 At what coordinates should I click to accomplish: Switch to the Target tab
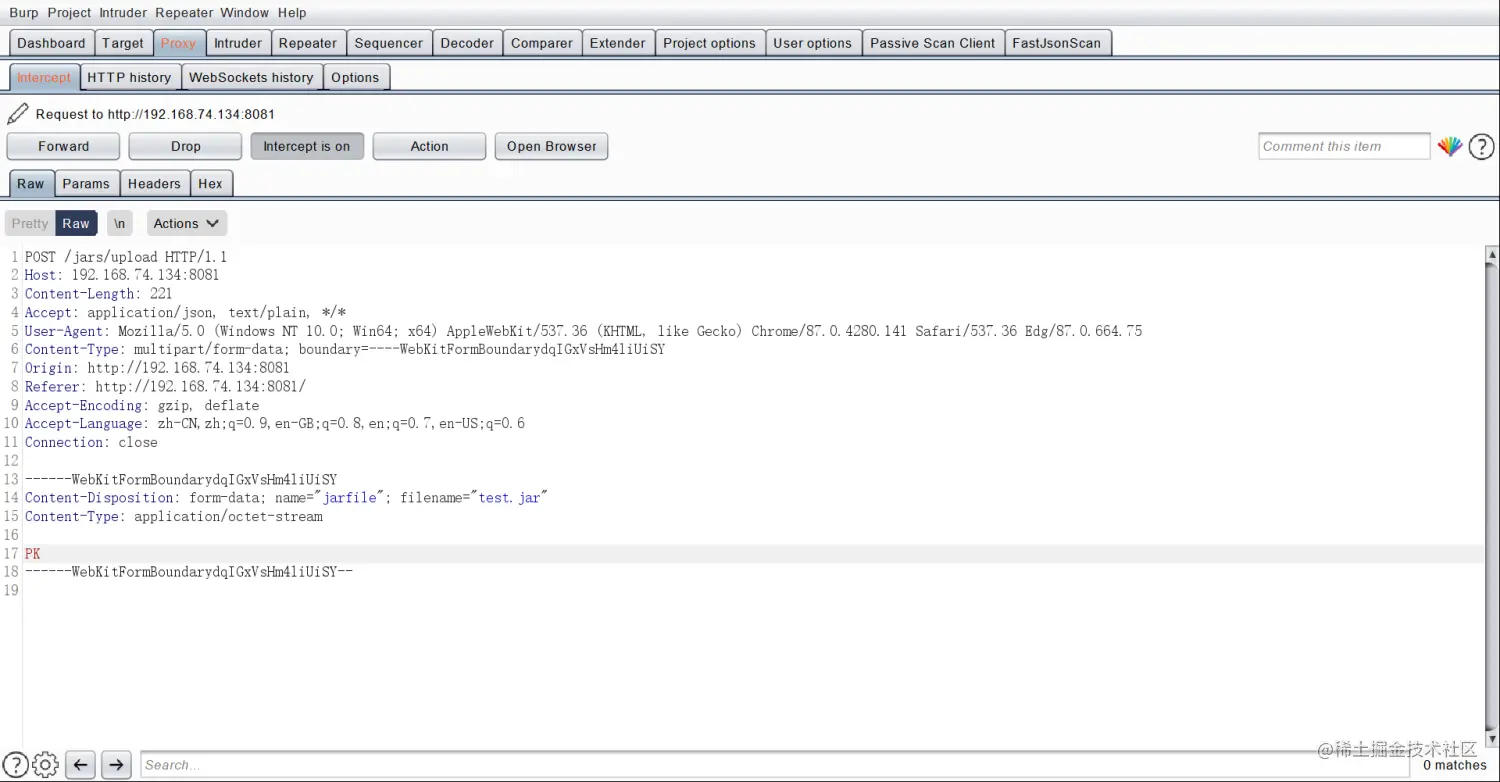click(x=123, y=43)
